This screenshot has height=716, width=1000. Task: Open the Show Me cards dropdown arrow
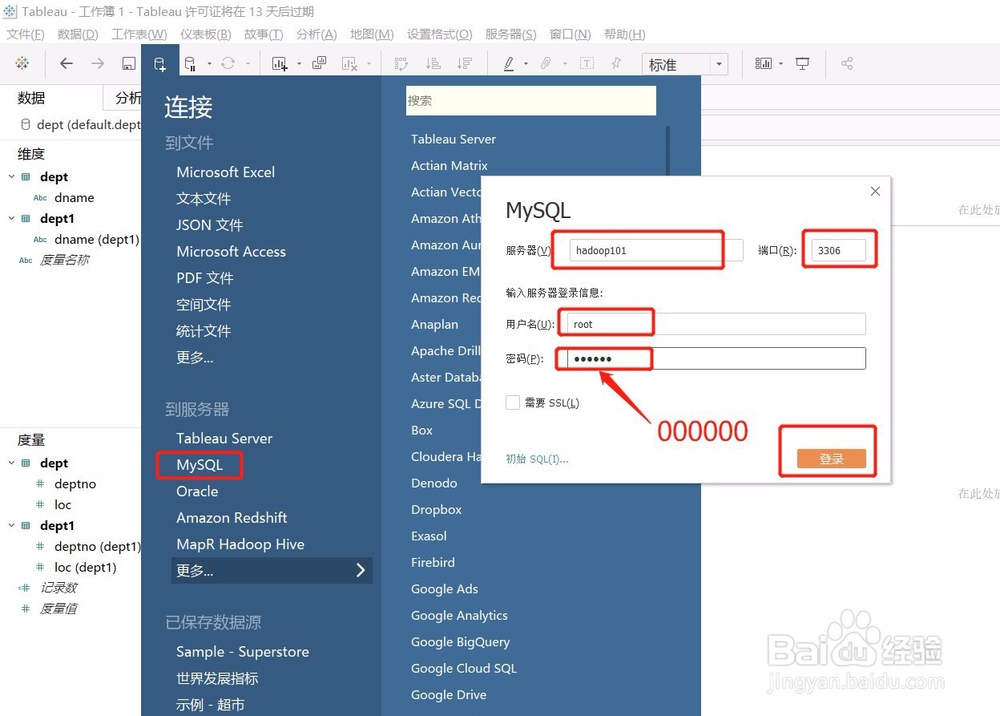781,64
